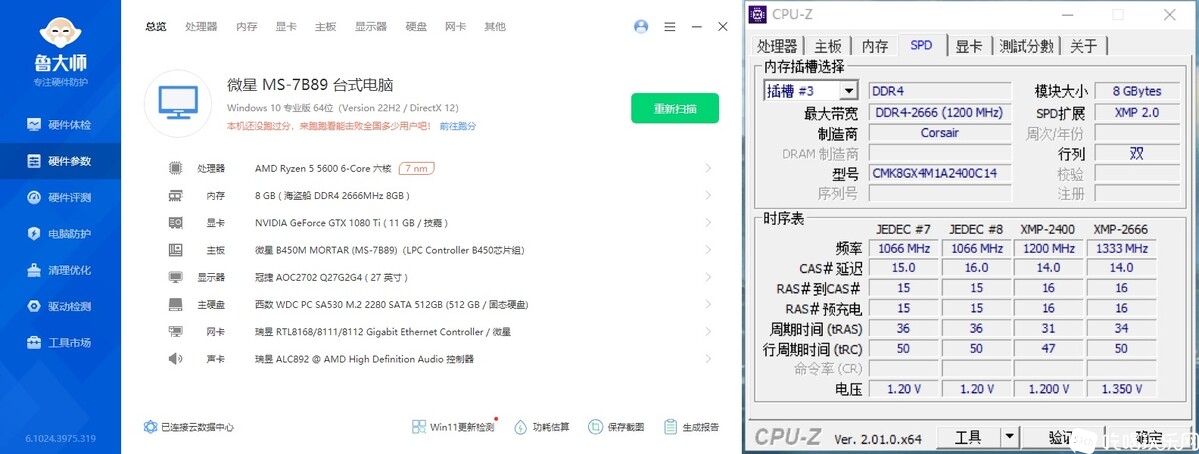Click the user account icon
1199x454 pixels.
coord(641,27)
